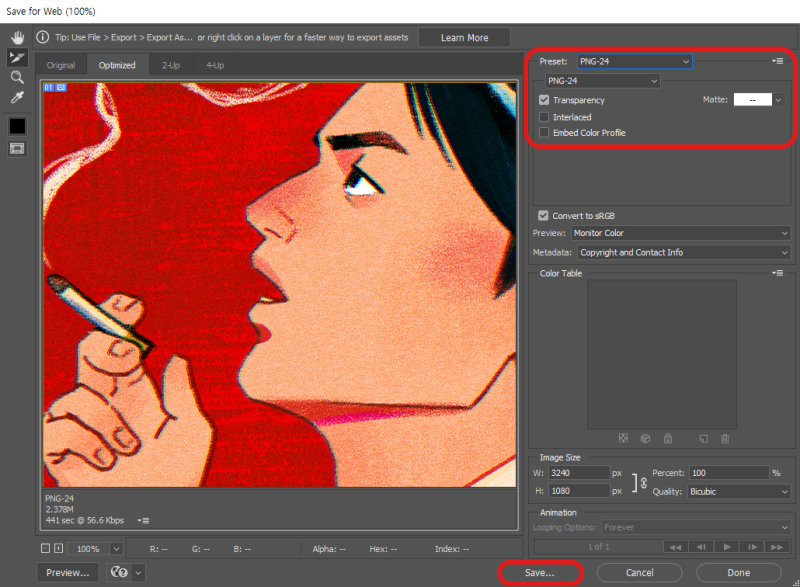This screenshot has width=800, height=587.
Task: Click the white Matte color swatch
Action: 753,100
